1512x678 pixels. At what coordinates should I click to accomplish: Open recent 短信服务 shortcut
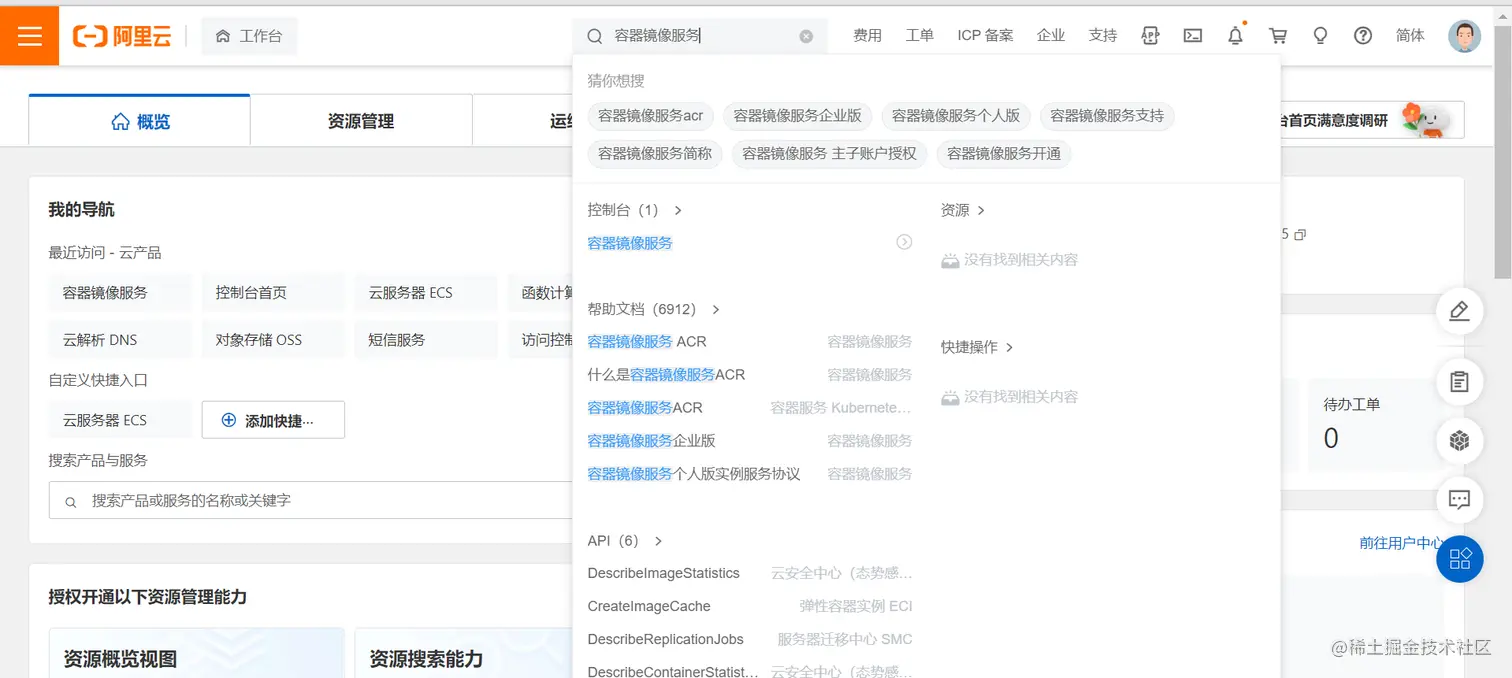pos(426,340)
